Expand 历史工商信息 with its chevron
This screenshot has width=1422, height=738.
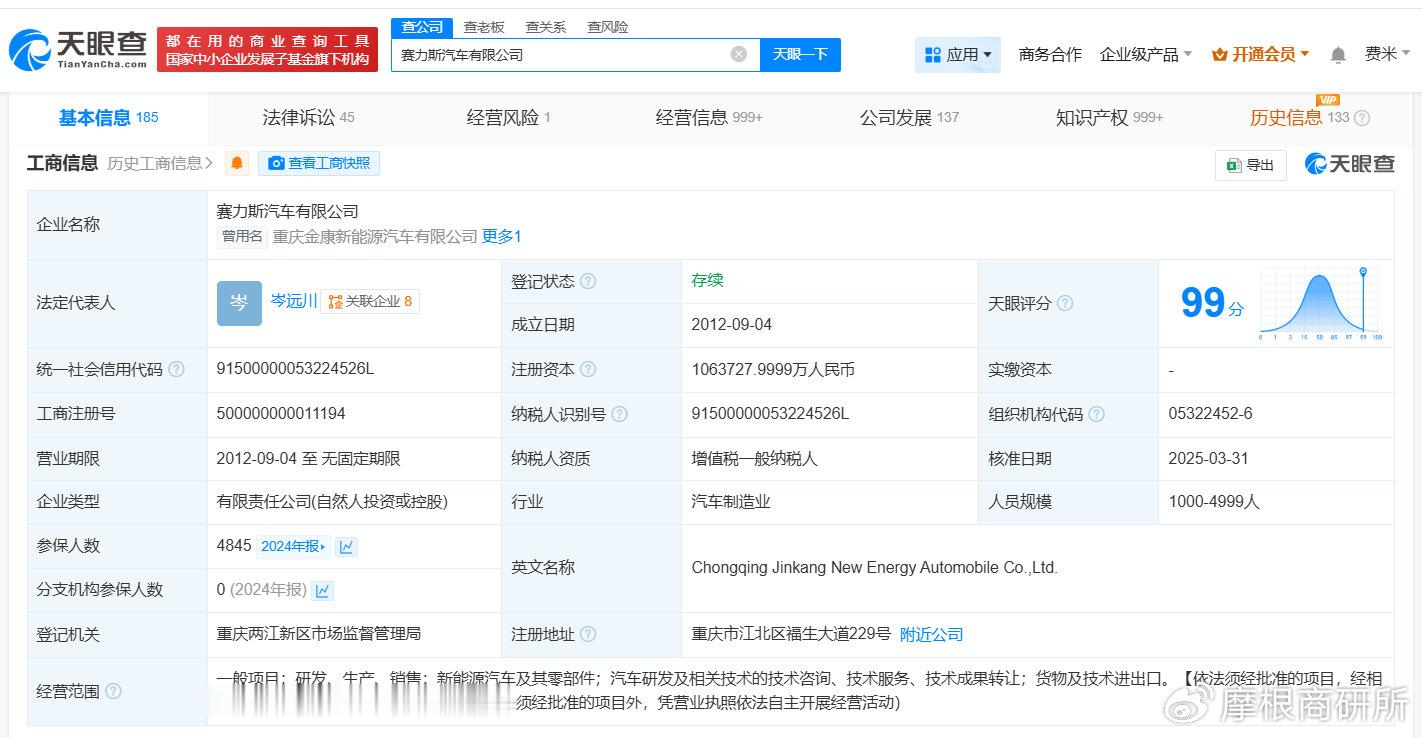[x=160, y=163]
